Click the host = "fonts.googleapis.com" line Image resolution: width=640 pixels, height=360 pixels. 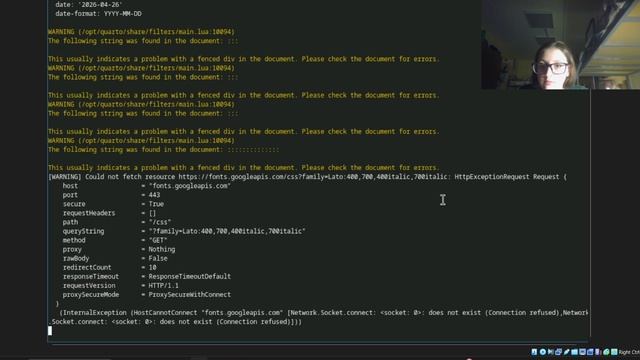click(147, 186)
